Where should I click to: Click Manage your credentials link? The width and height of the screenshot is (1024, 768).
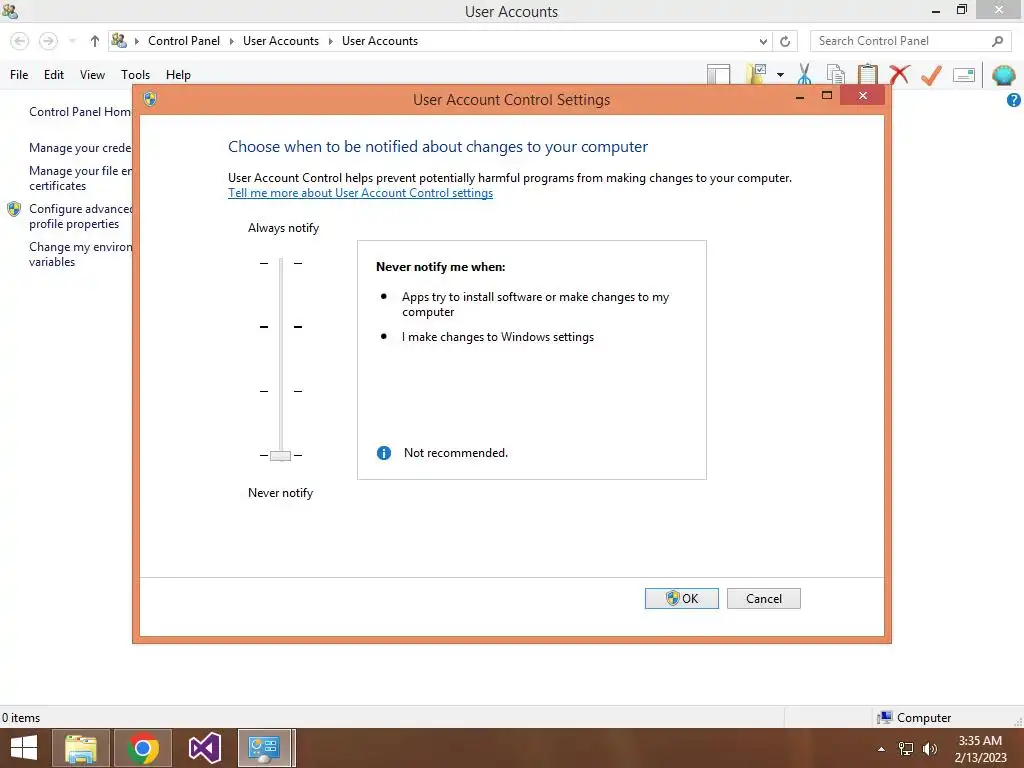(x=80, y=148)
